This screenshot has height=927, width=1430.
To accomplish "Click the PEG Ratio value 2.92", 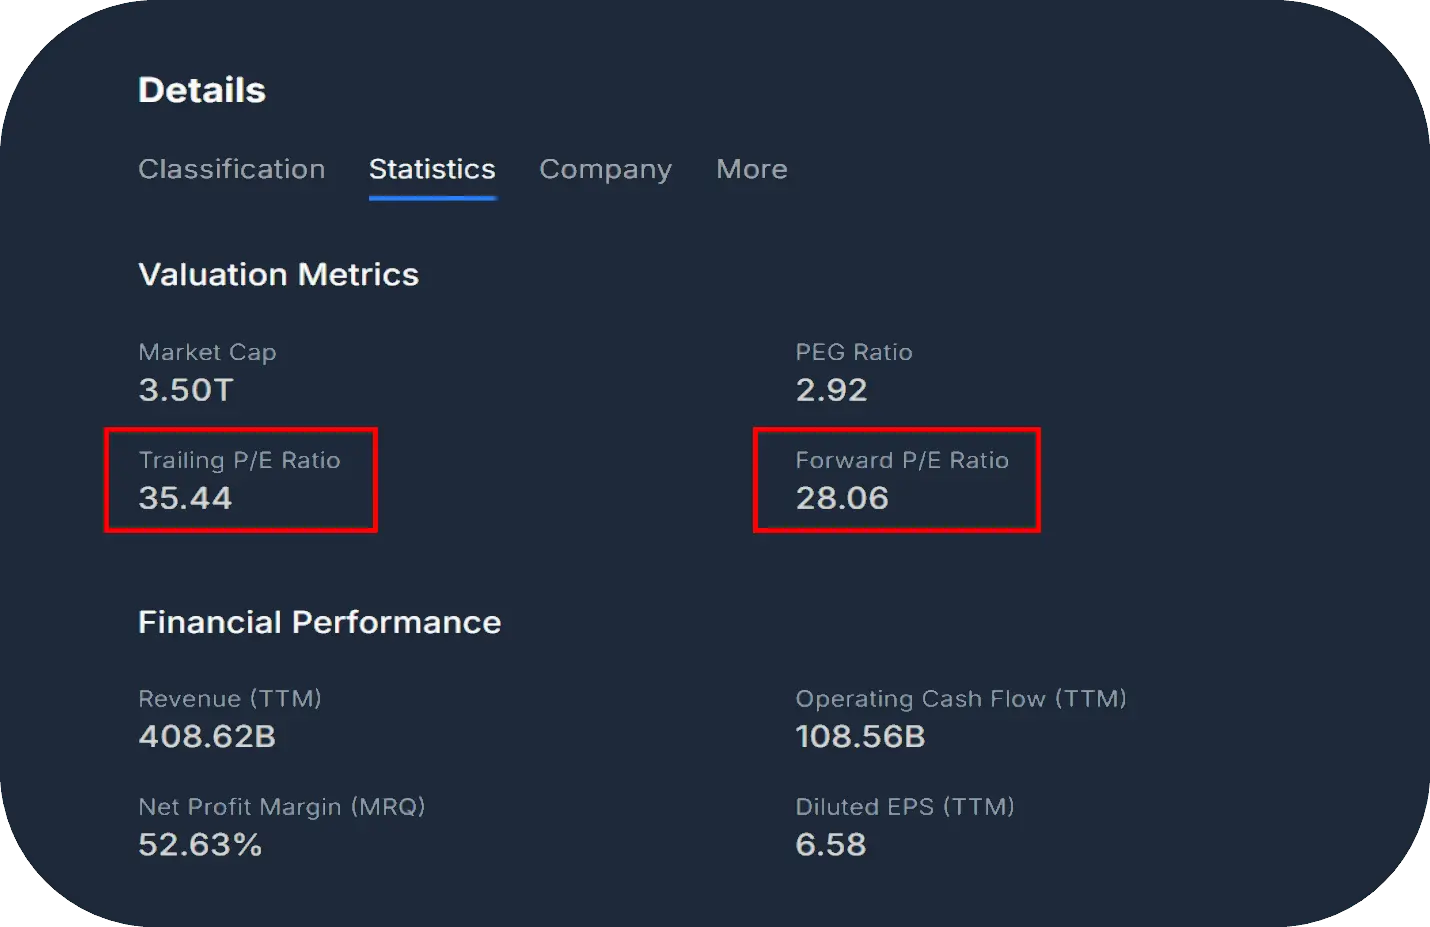I will 832,390.
